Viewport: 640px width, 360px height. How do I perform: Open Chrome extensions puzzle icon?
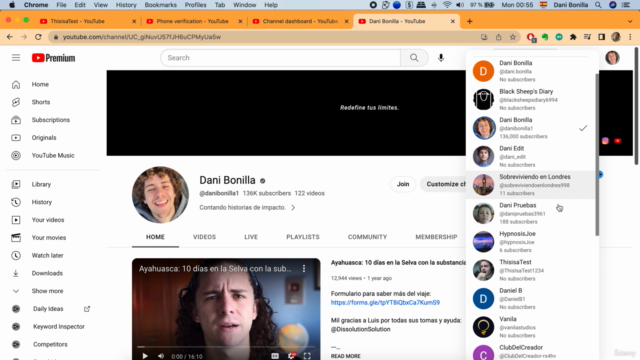[573, 37]
